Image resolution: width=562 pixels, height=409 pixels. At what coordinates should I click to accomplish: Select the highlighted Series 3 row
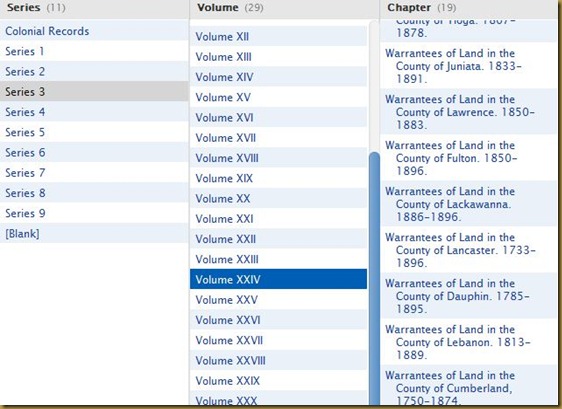tap(94, 91)
